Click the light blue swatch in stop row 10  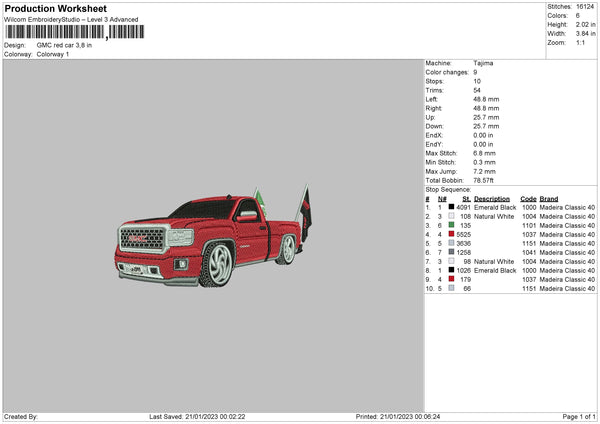[452, 288]
